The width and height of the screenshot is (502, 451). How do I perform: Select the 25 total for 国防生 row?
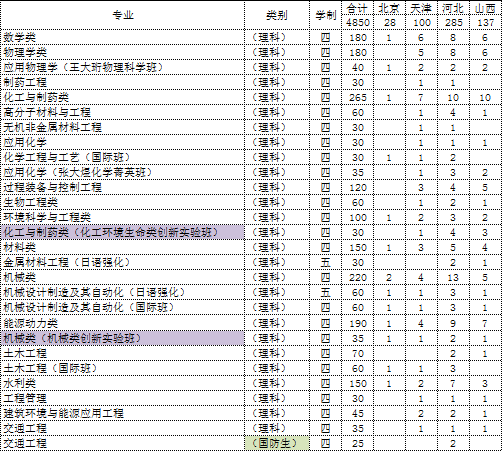pos(358,443)
